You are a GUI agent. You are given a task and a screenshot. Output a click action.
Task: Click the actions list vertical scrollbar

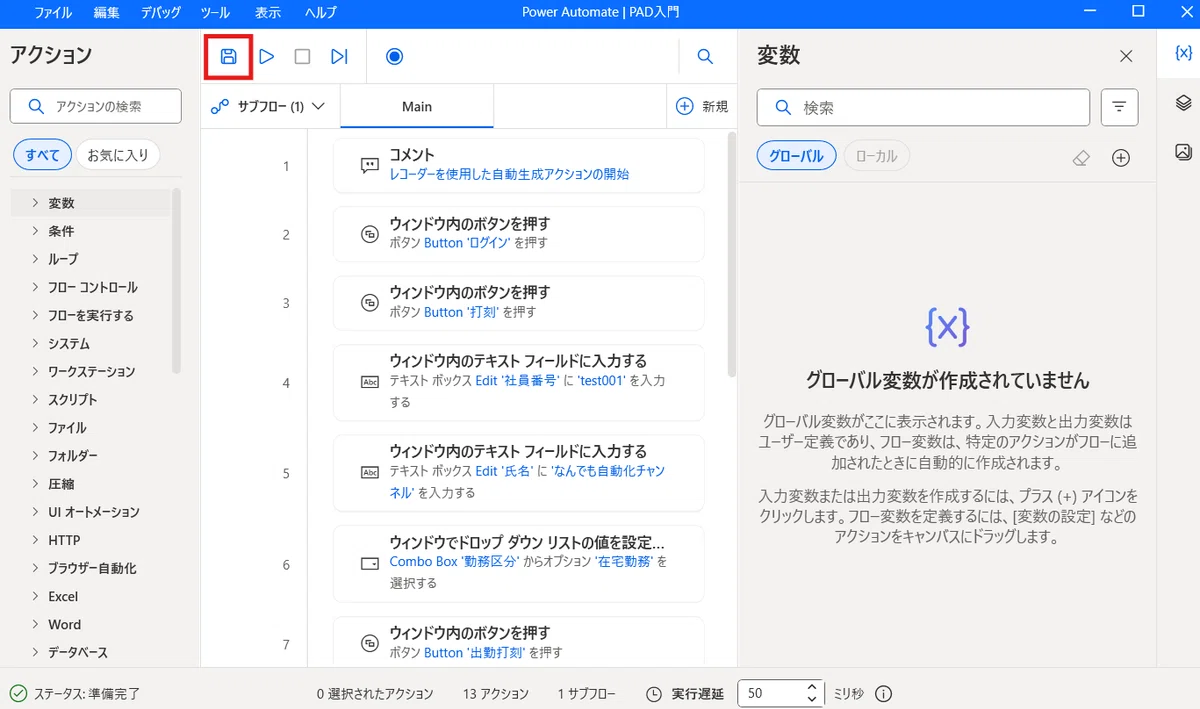pyautogui.click(x=177, y=281)
